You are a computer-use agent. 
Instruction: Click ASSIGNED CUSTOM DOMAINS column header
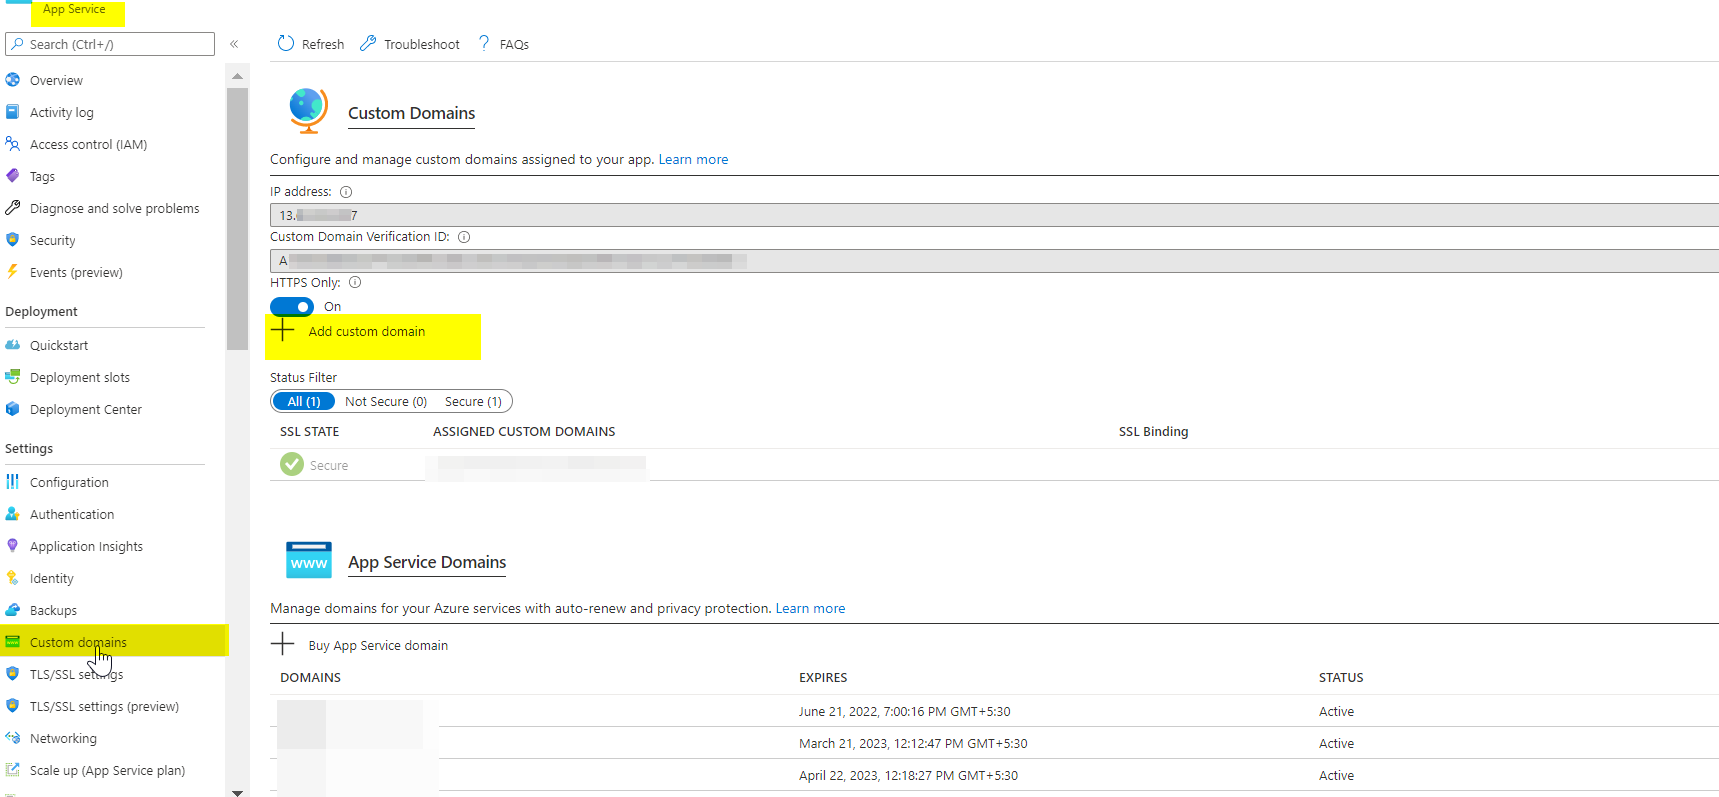pyautogui.click(x=524, y=431)
